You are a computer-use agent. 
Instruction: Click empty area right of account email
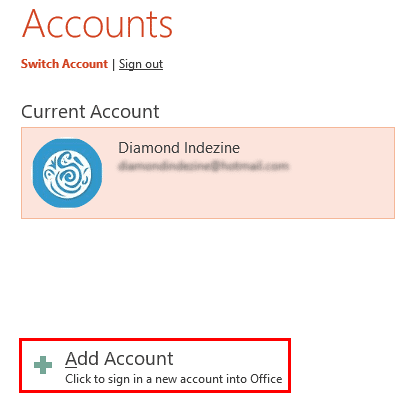[340, 167]
